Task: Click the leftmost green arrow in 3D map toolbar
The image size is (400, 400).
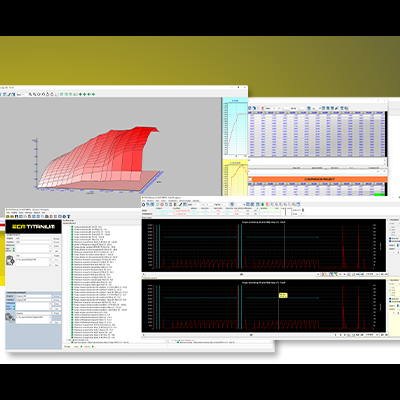Action: pyautogui.click(x=80, y=94)
